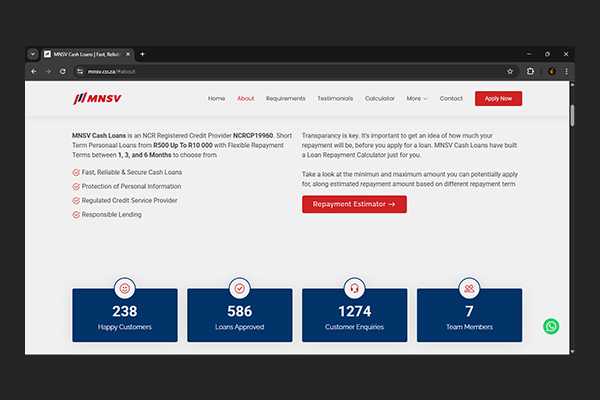
Task: Reload the page
Action: click(63, 72)
